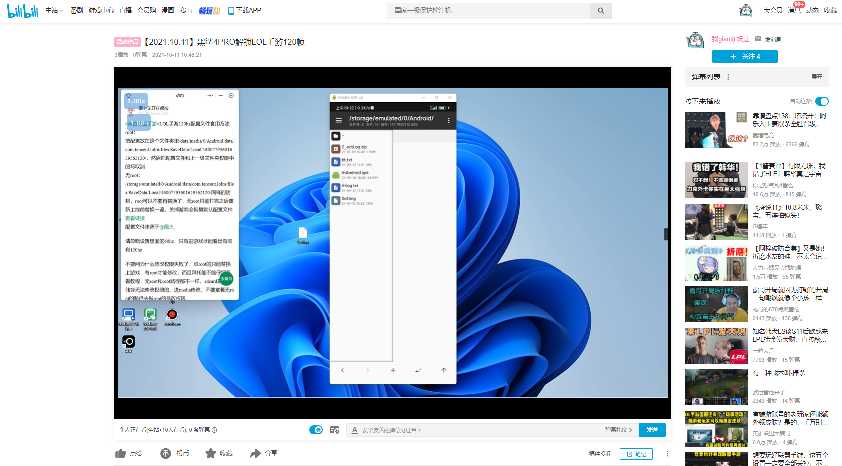Like the video with thumbs-up icon

pos(121,453)
